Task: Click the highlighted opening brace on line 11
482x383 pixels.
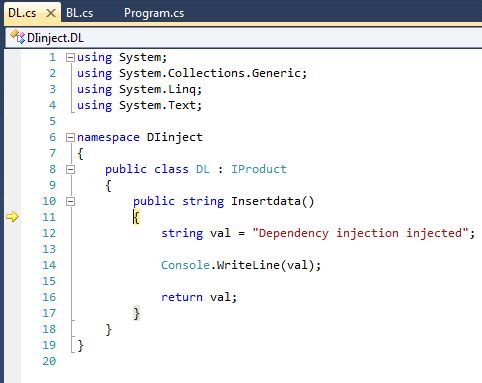Action: click(x=136, y=217)
